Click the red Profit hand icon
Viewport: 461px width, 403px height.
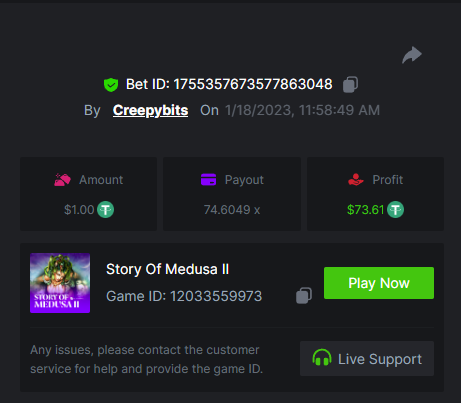(356, 180)
